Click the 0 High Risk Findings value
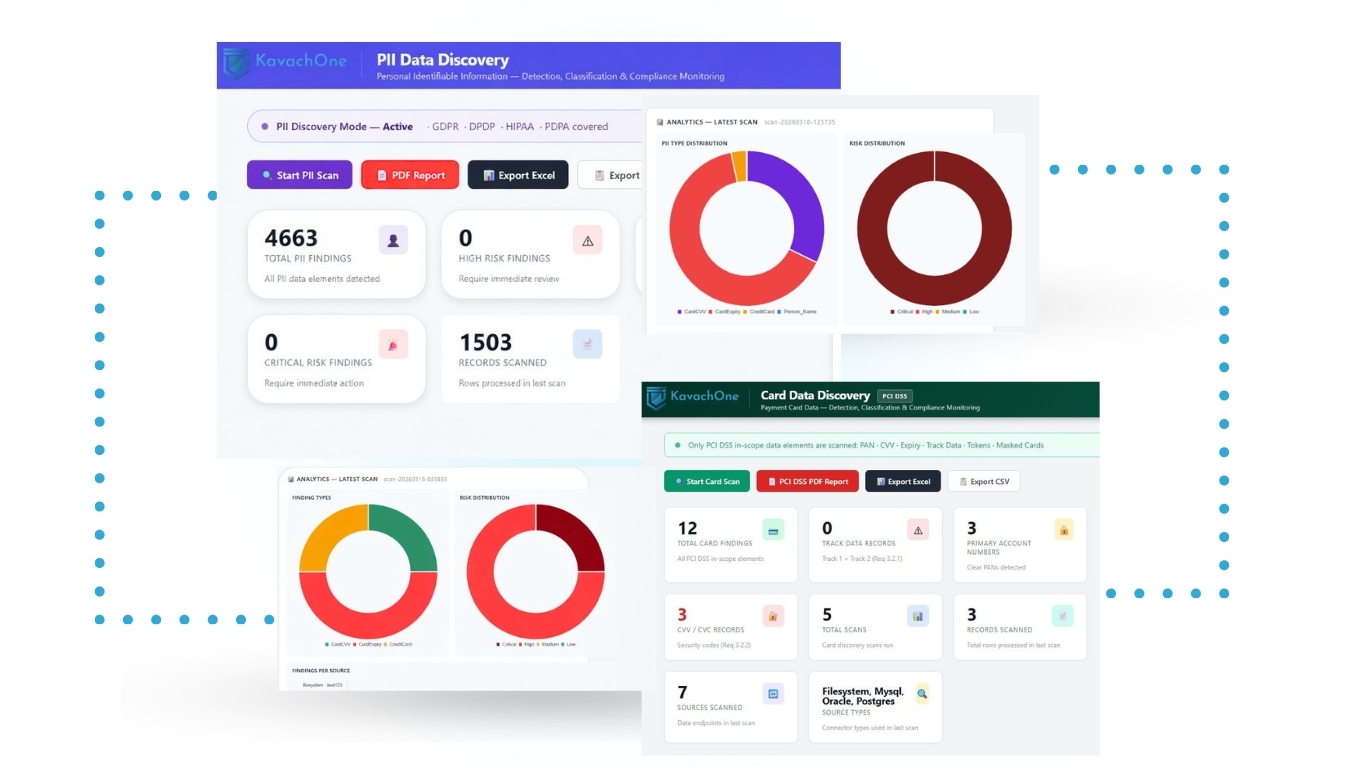 coord(465,238)
